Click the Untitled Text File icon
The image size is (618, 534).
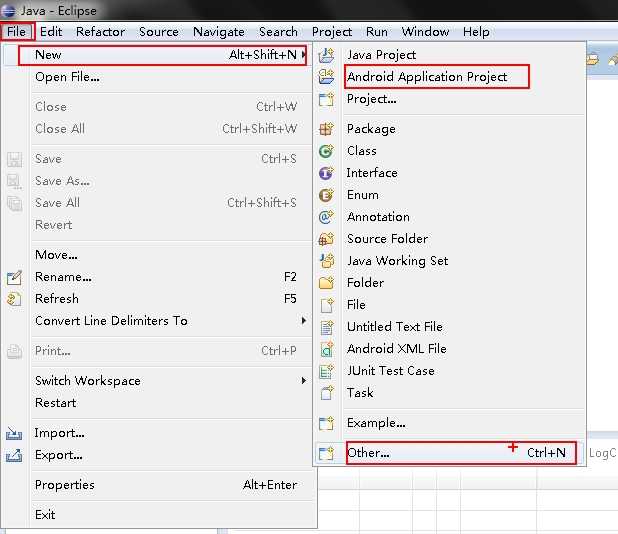click(x=326, y=327)
